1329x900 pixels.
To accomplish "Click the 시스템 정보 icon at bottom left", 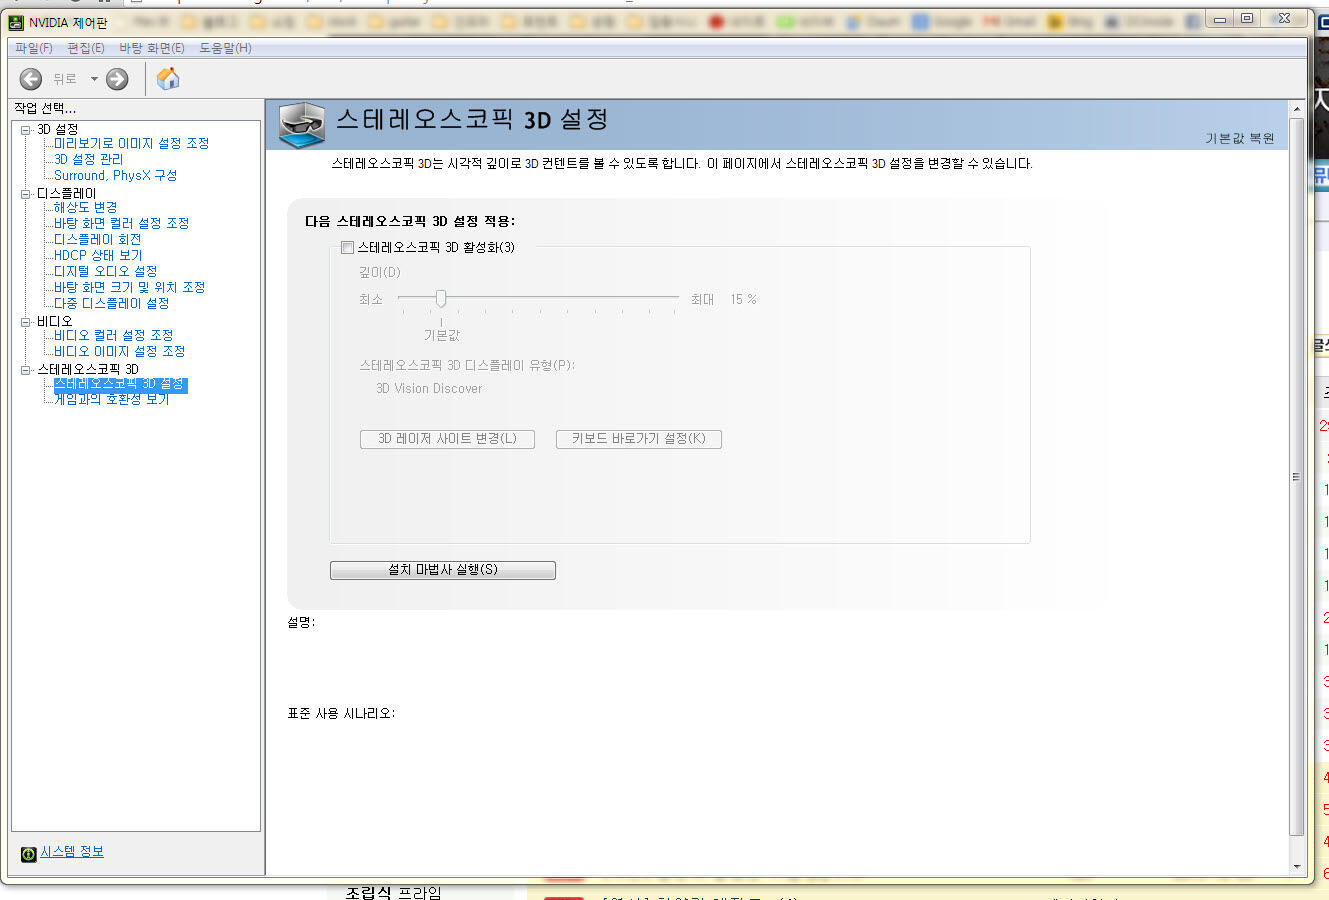I will 28,853.
